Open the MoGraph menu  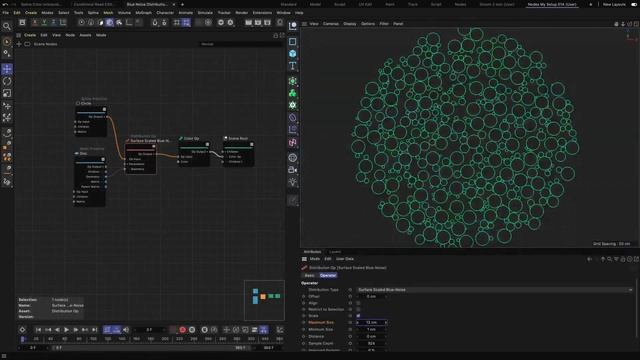click(x=143, y=13)
